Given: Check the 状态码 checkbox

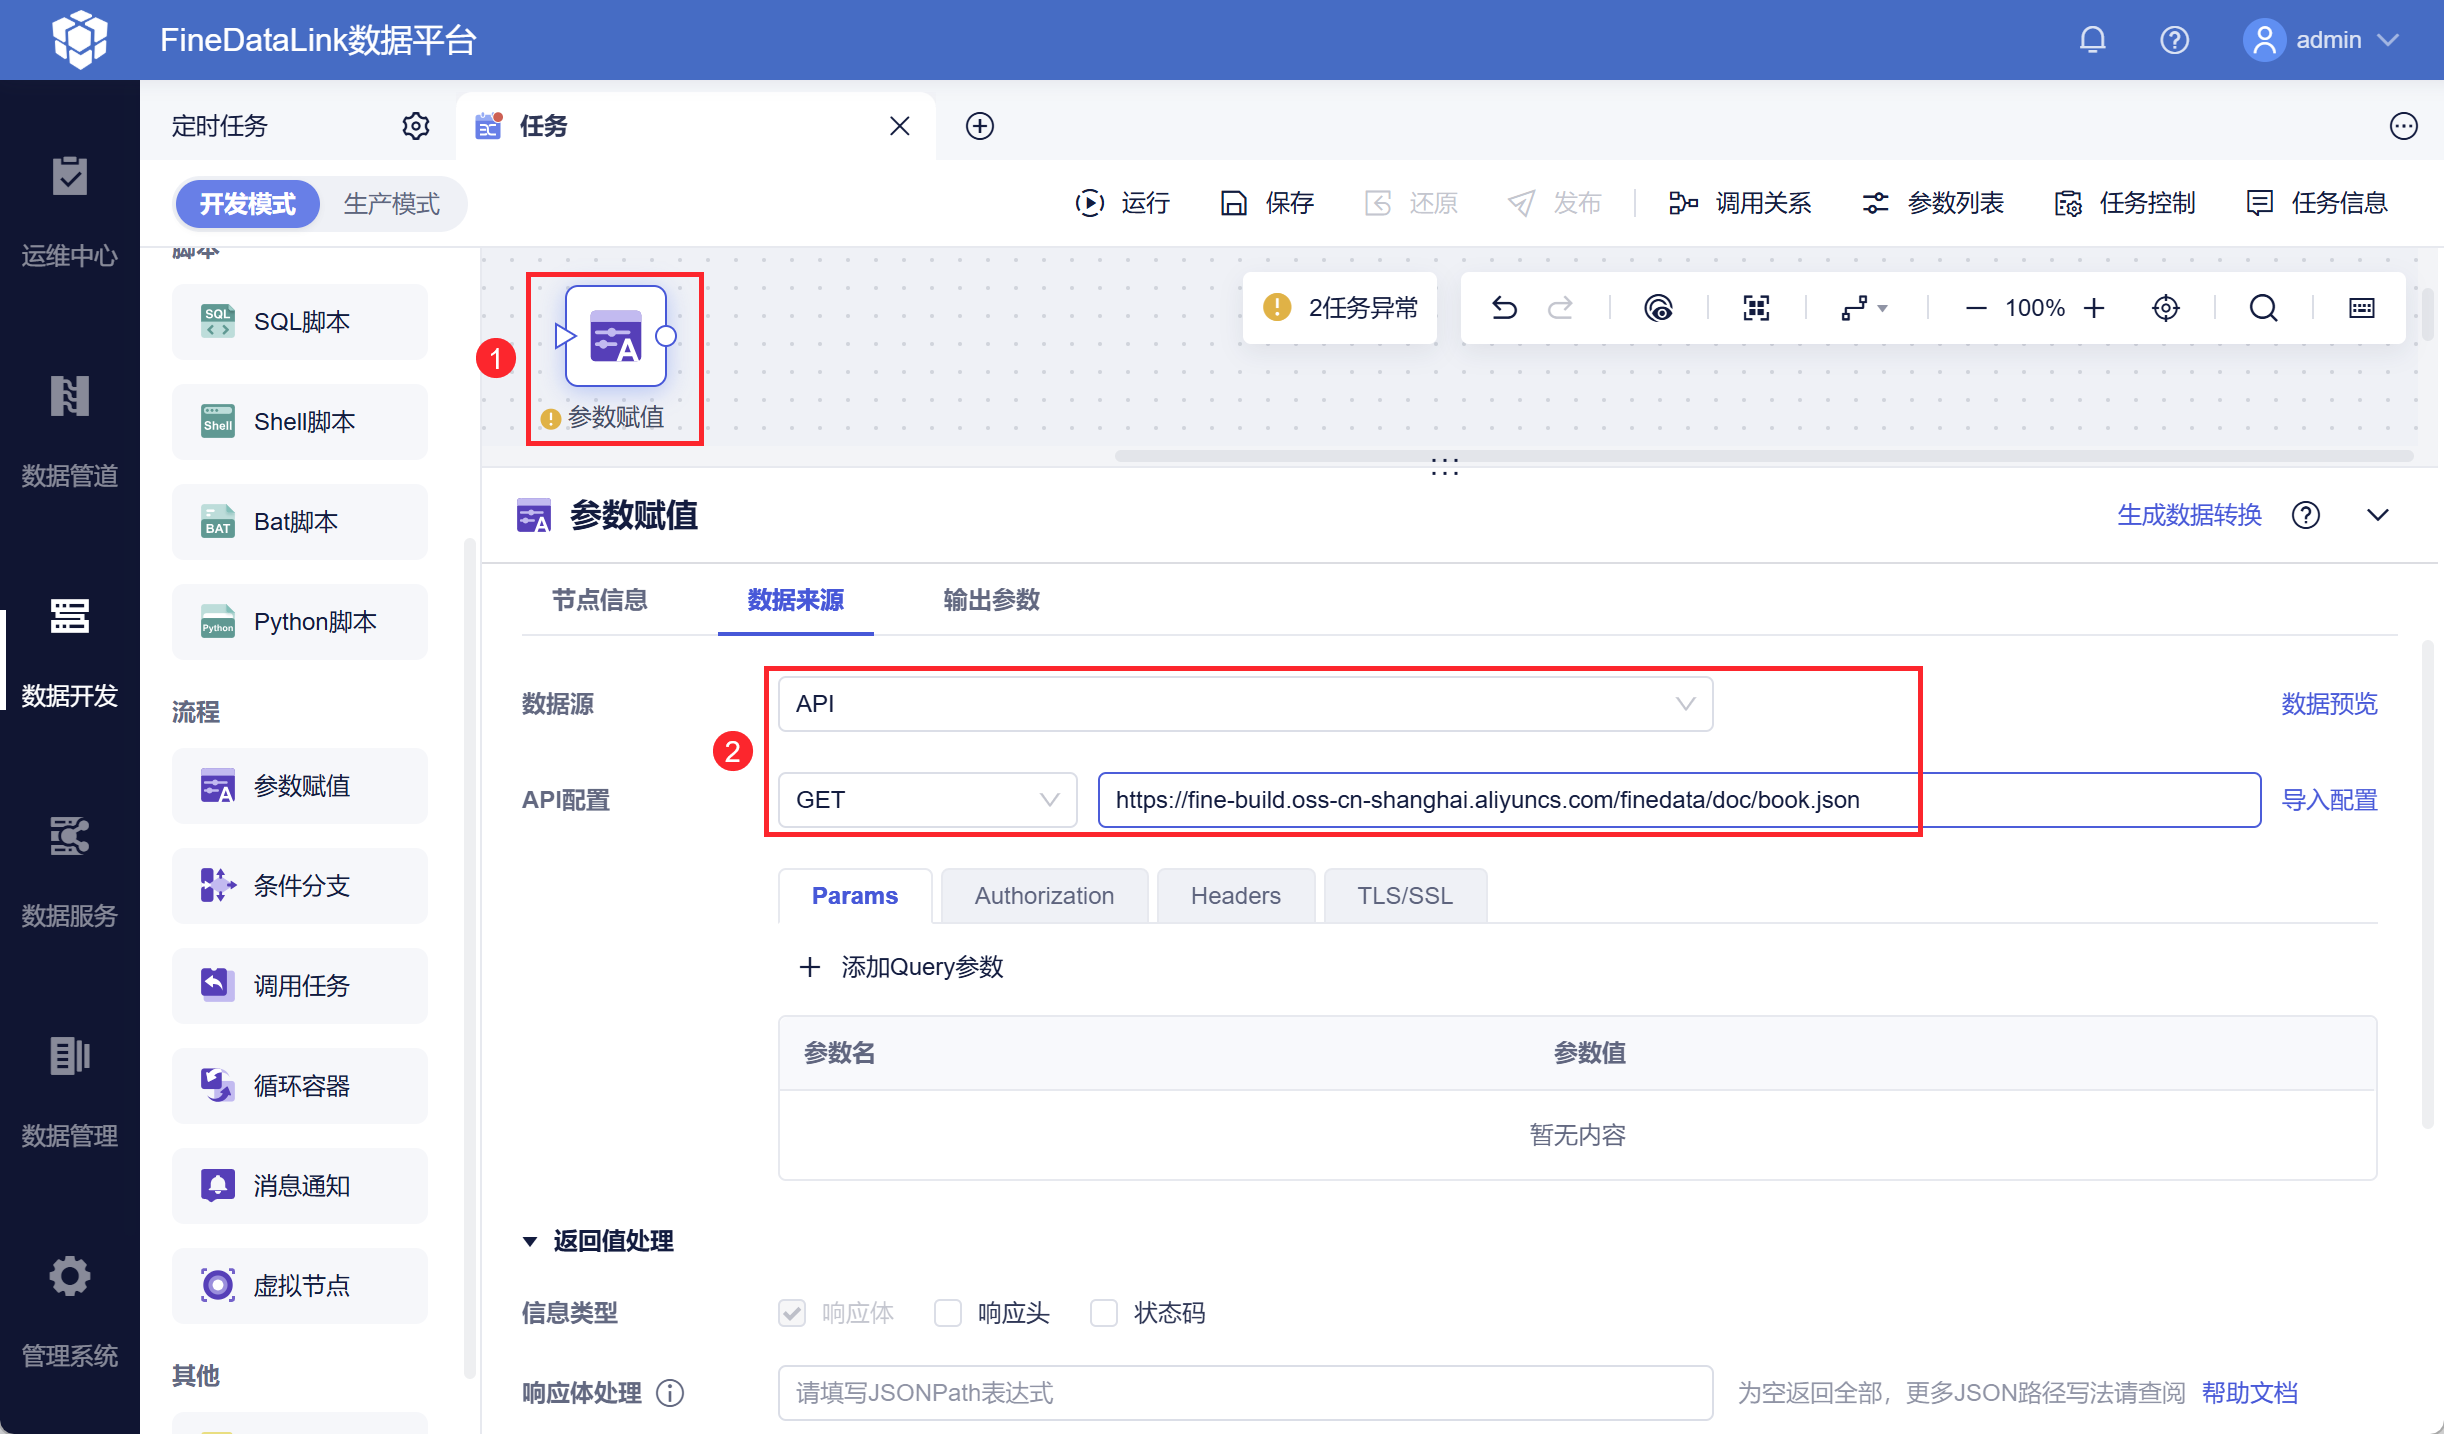Looking at the screenshot, I should click(x=1103, y=1313).
